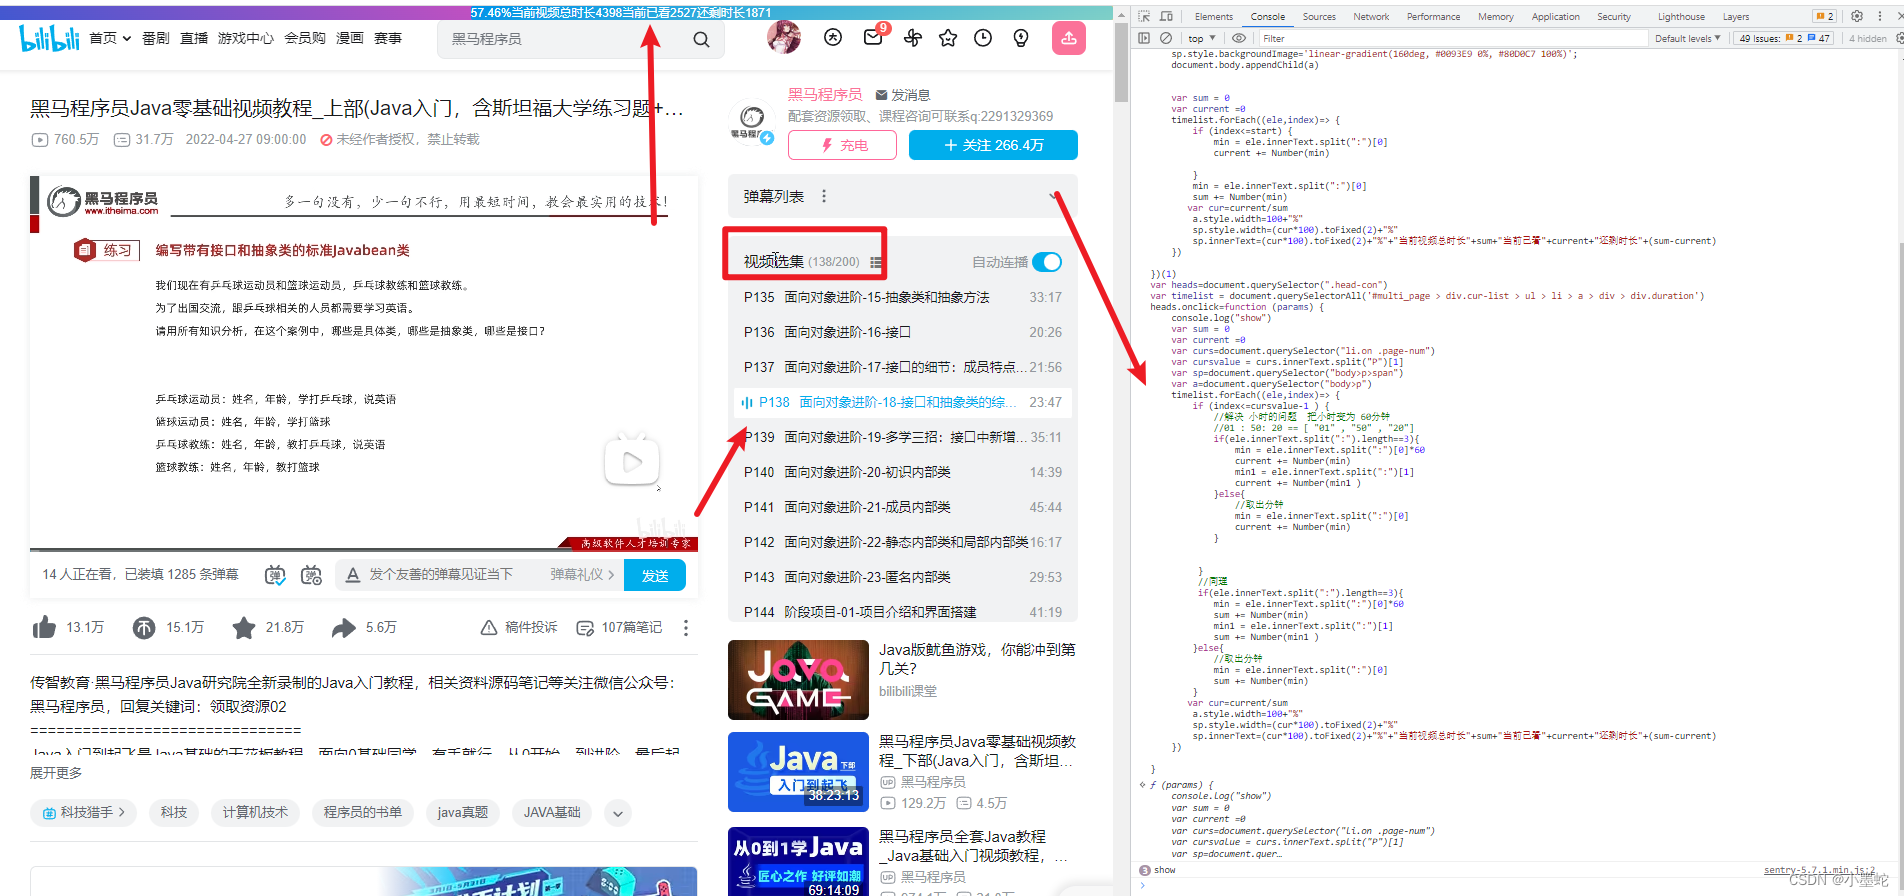Like the video with thumbs-up icon

click(44, 627)
